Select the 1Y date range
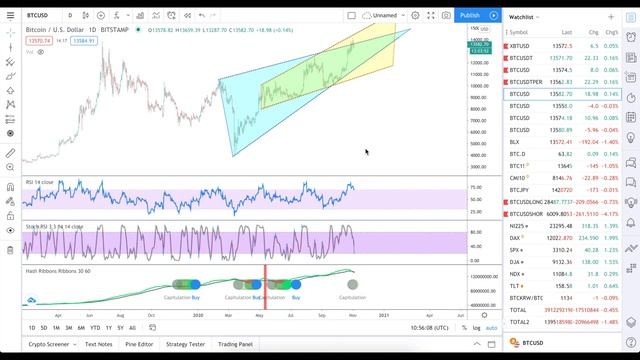This screenshot has width=640, height=360. click(109, 328)
